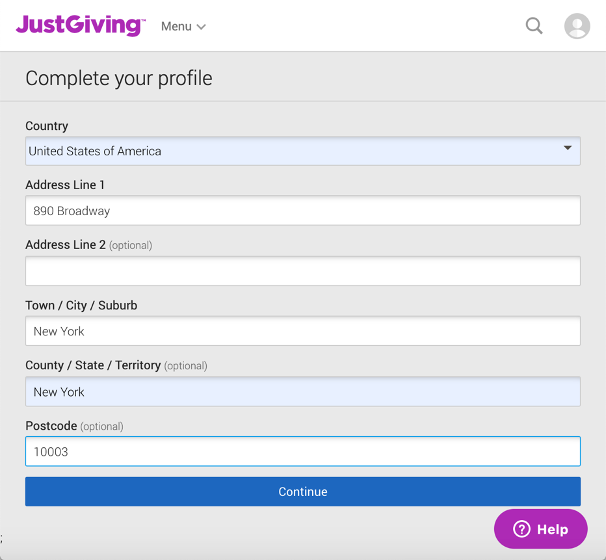This screenshot has width=606, height=560.
Task: Open the user profile avatar icon
Action: [x=577, y=26]
